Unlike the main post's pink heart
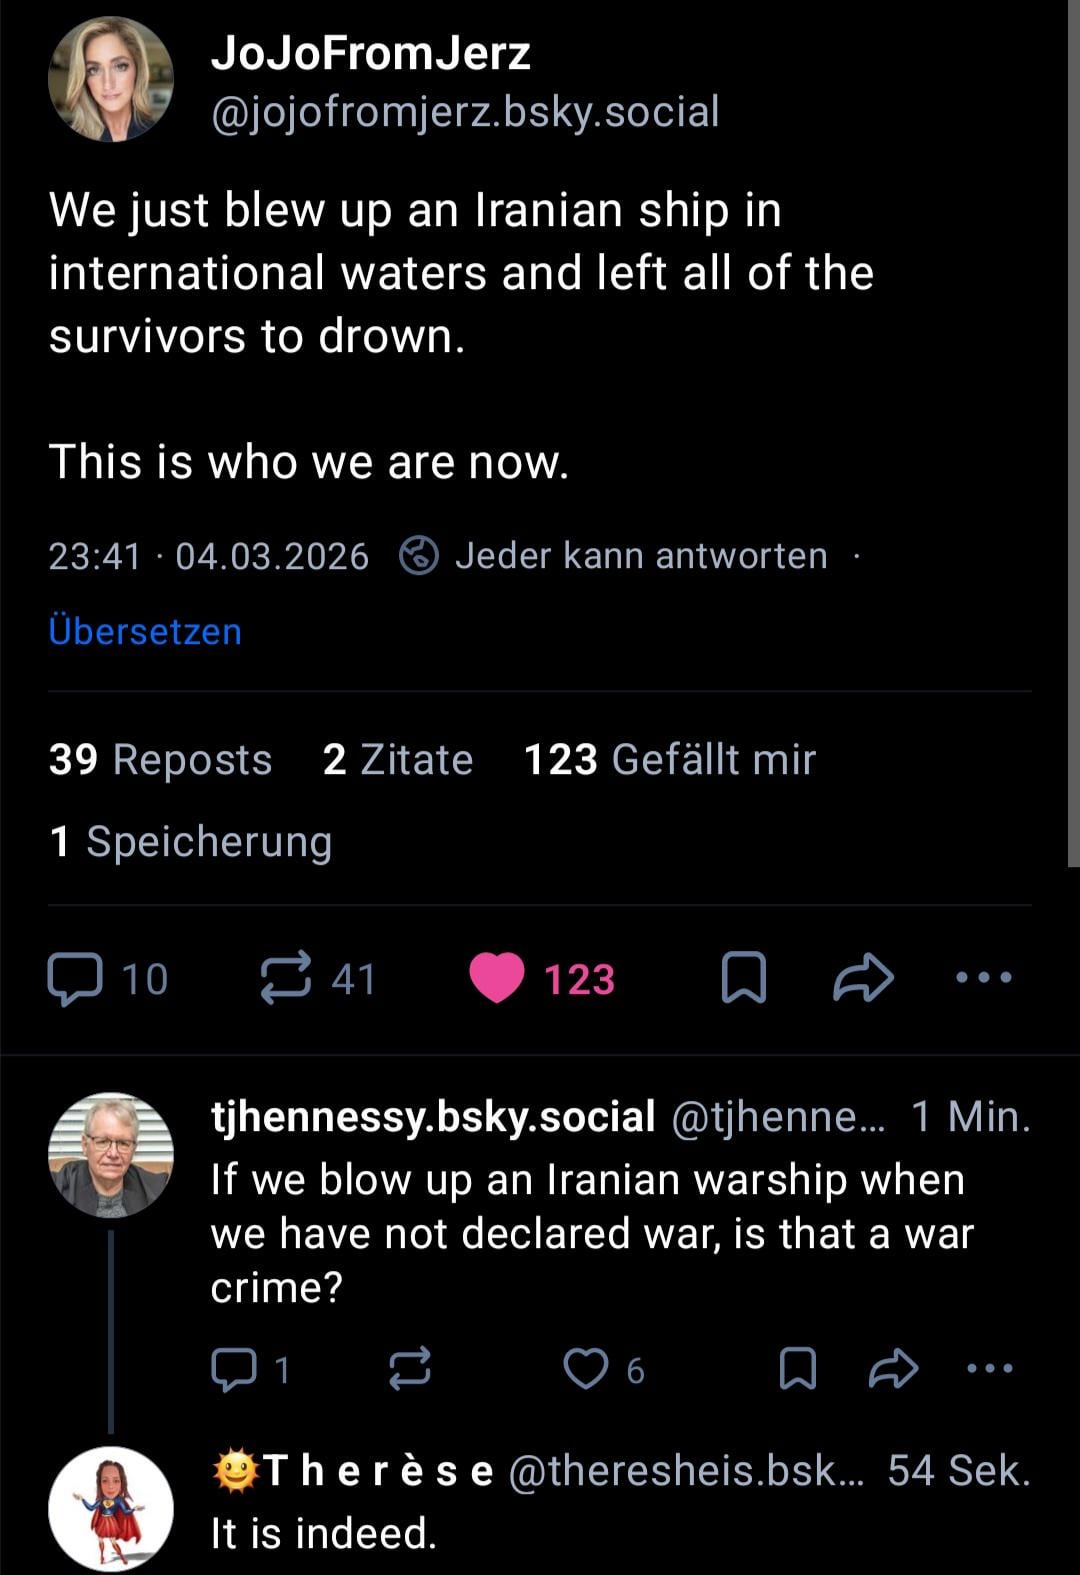This screenshot has width=1080, height=1575. pyautogui.click(x=497, y=978)
